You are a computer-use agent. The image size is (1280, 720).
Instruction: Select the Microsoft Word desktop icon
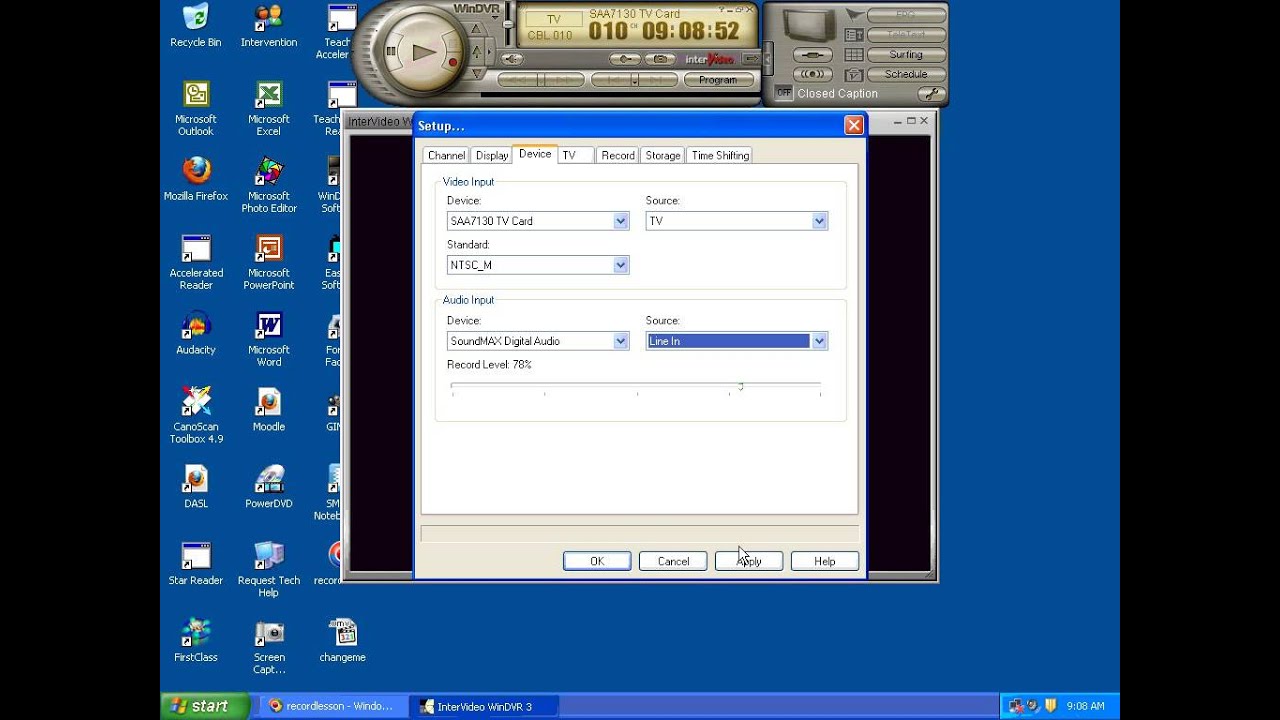269,339
